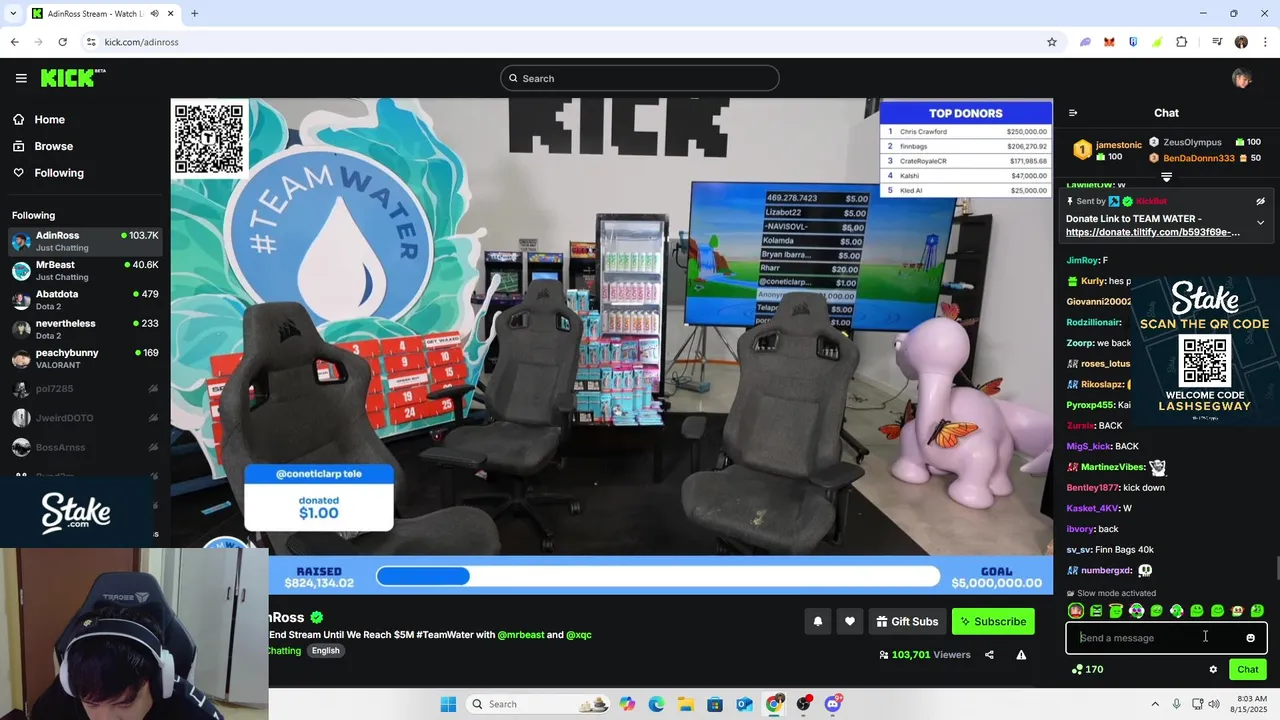
Task: Open Abatdota channel in Following list
Action: (x=85, y=300)
